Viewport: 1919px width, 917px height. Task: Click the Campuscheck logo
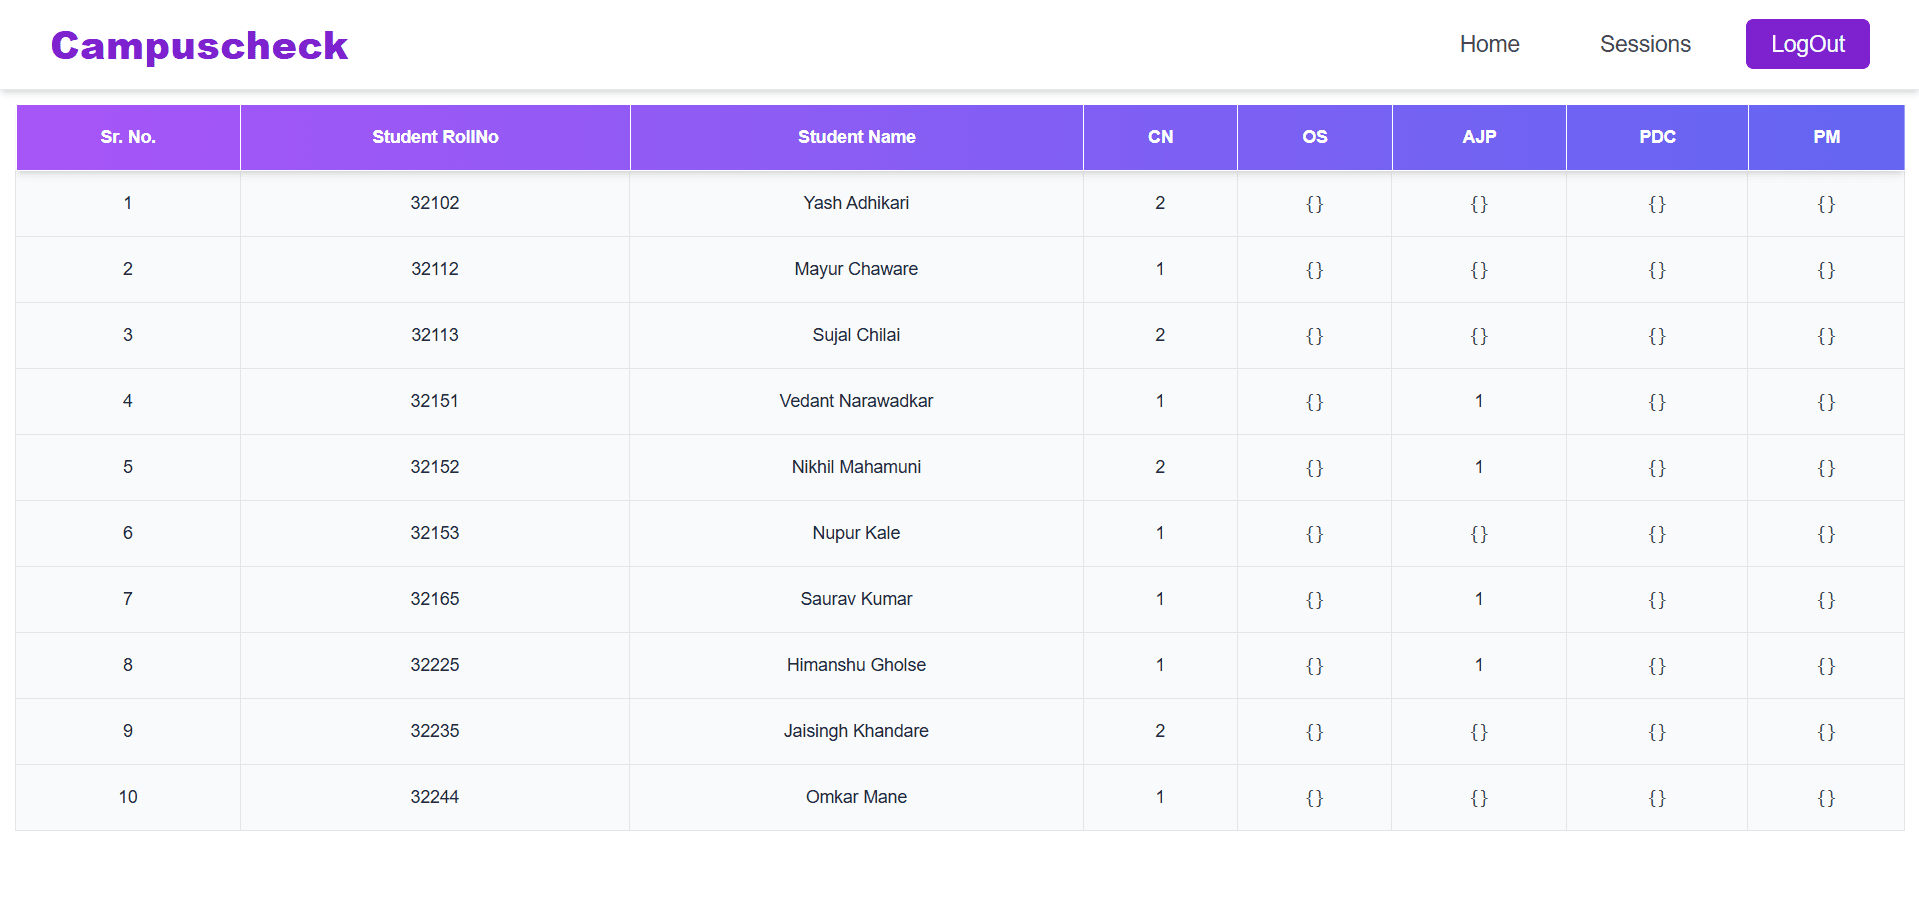pos(199,44)
